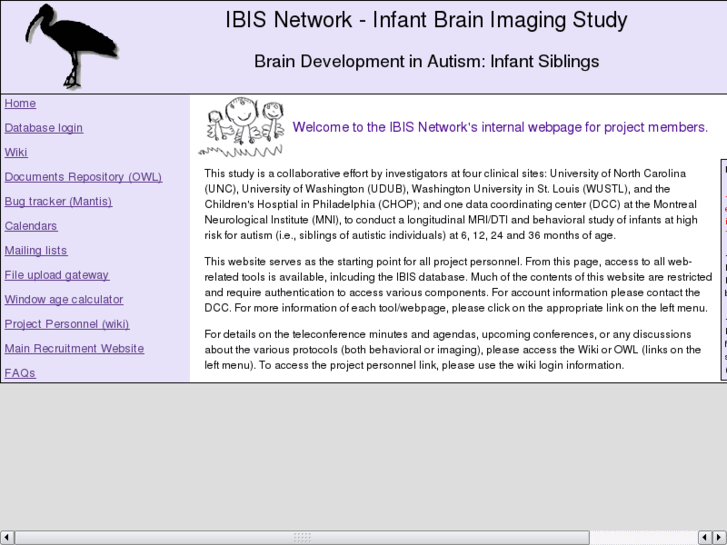Click the paragraph starting "For details on the teleconference"

click(x=453, y=350)
